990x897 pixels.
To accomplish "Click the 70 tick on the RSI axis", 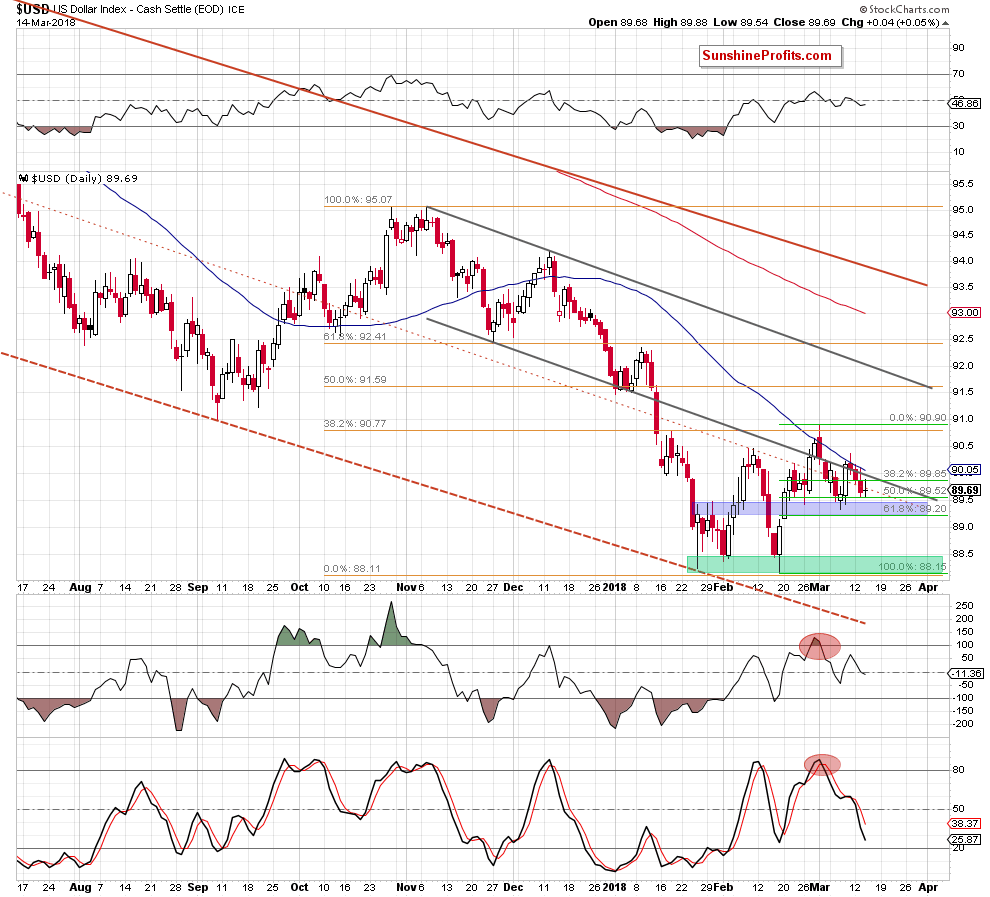I will 958,74.
